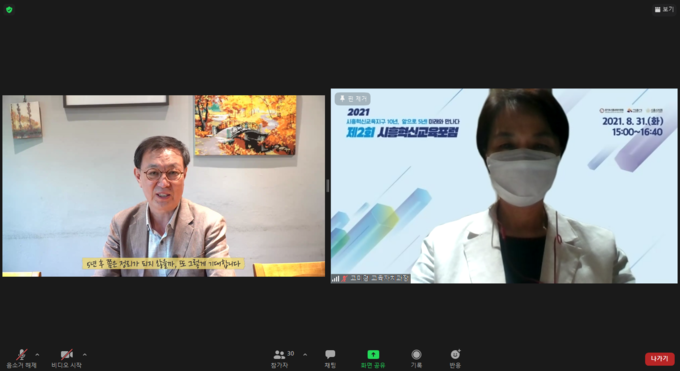680x371 pixels.
Task: Leave the meeting with 나가기 button
Action: tap(660, 359)
